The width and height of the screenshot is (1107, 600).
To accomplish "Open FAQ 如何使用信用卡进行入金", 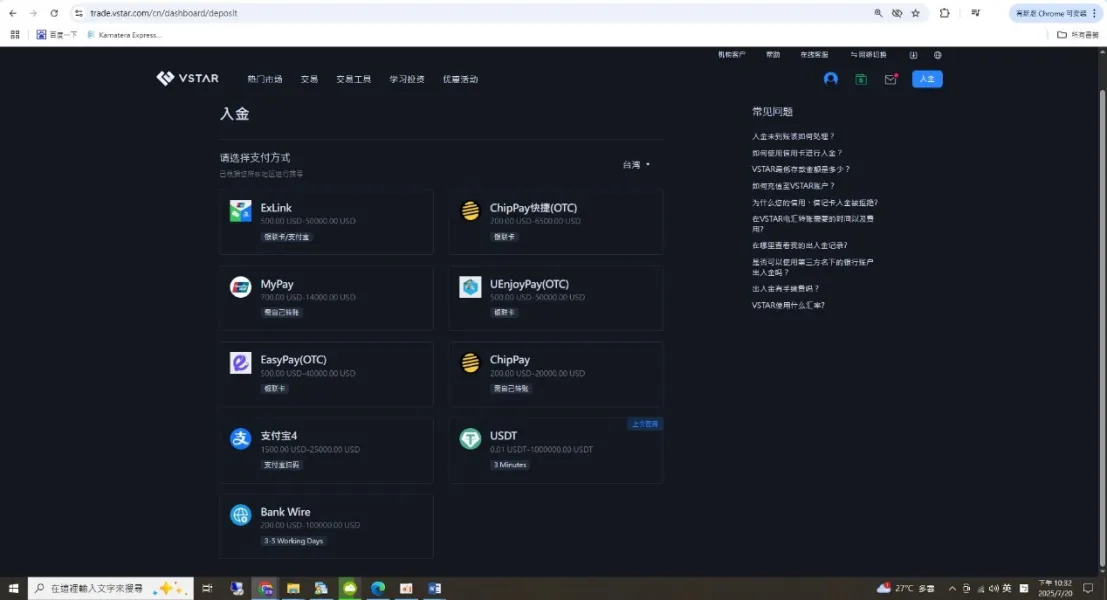I will click(797, 152).
